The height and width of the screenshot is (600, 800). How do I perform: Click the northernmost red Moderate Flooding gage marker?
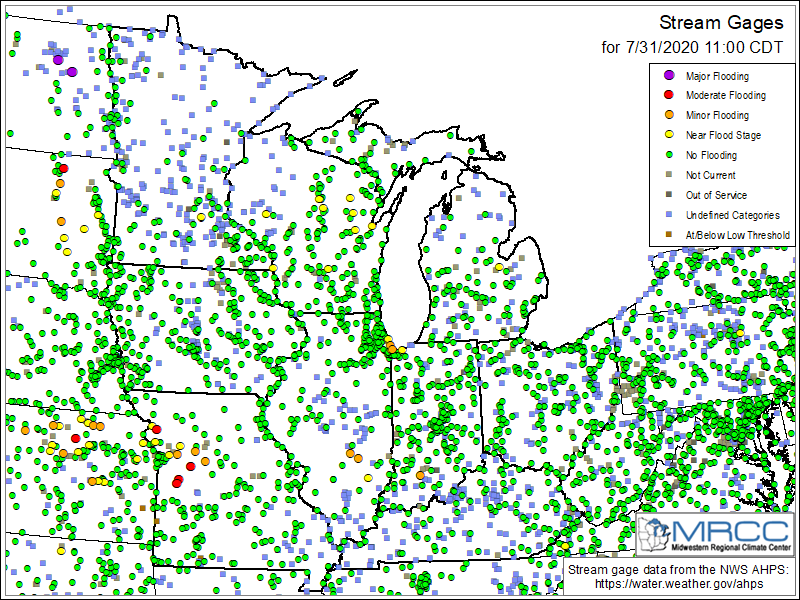(x=63, y=168)
